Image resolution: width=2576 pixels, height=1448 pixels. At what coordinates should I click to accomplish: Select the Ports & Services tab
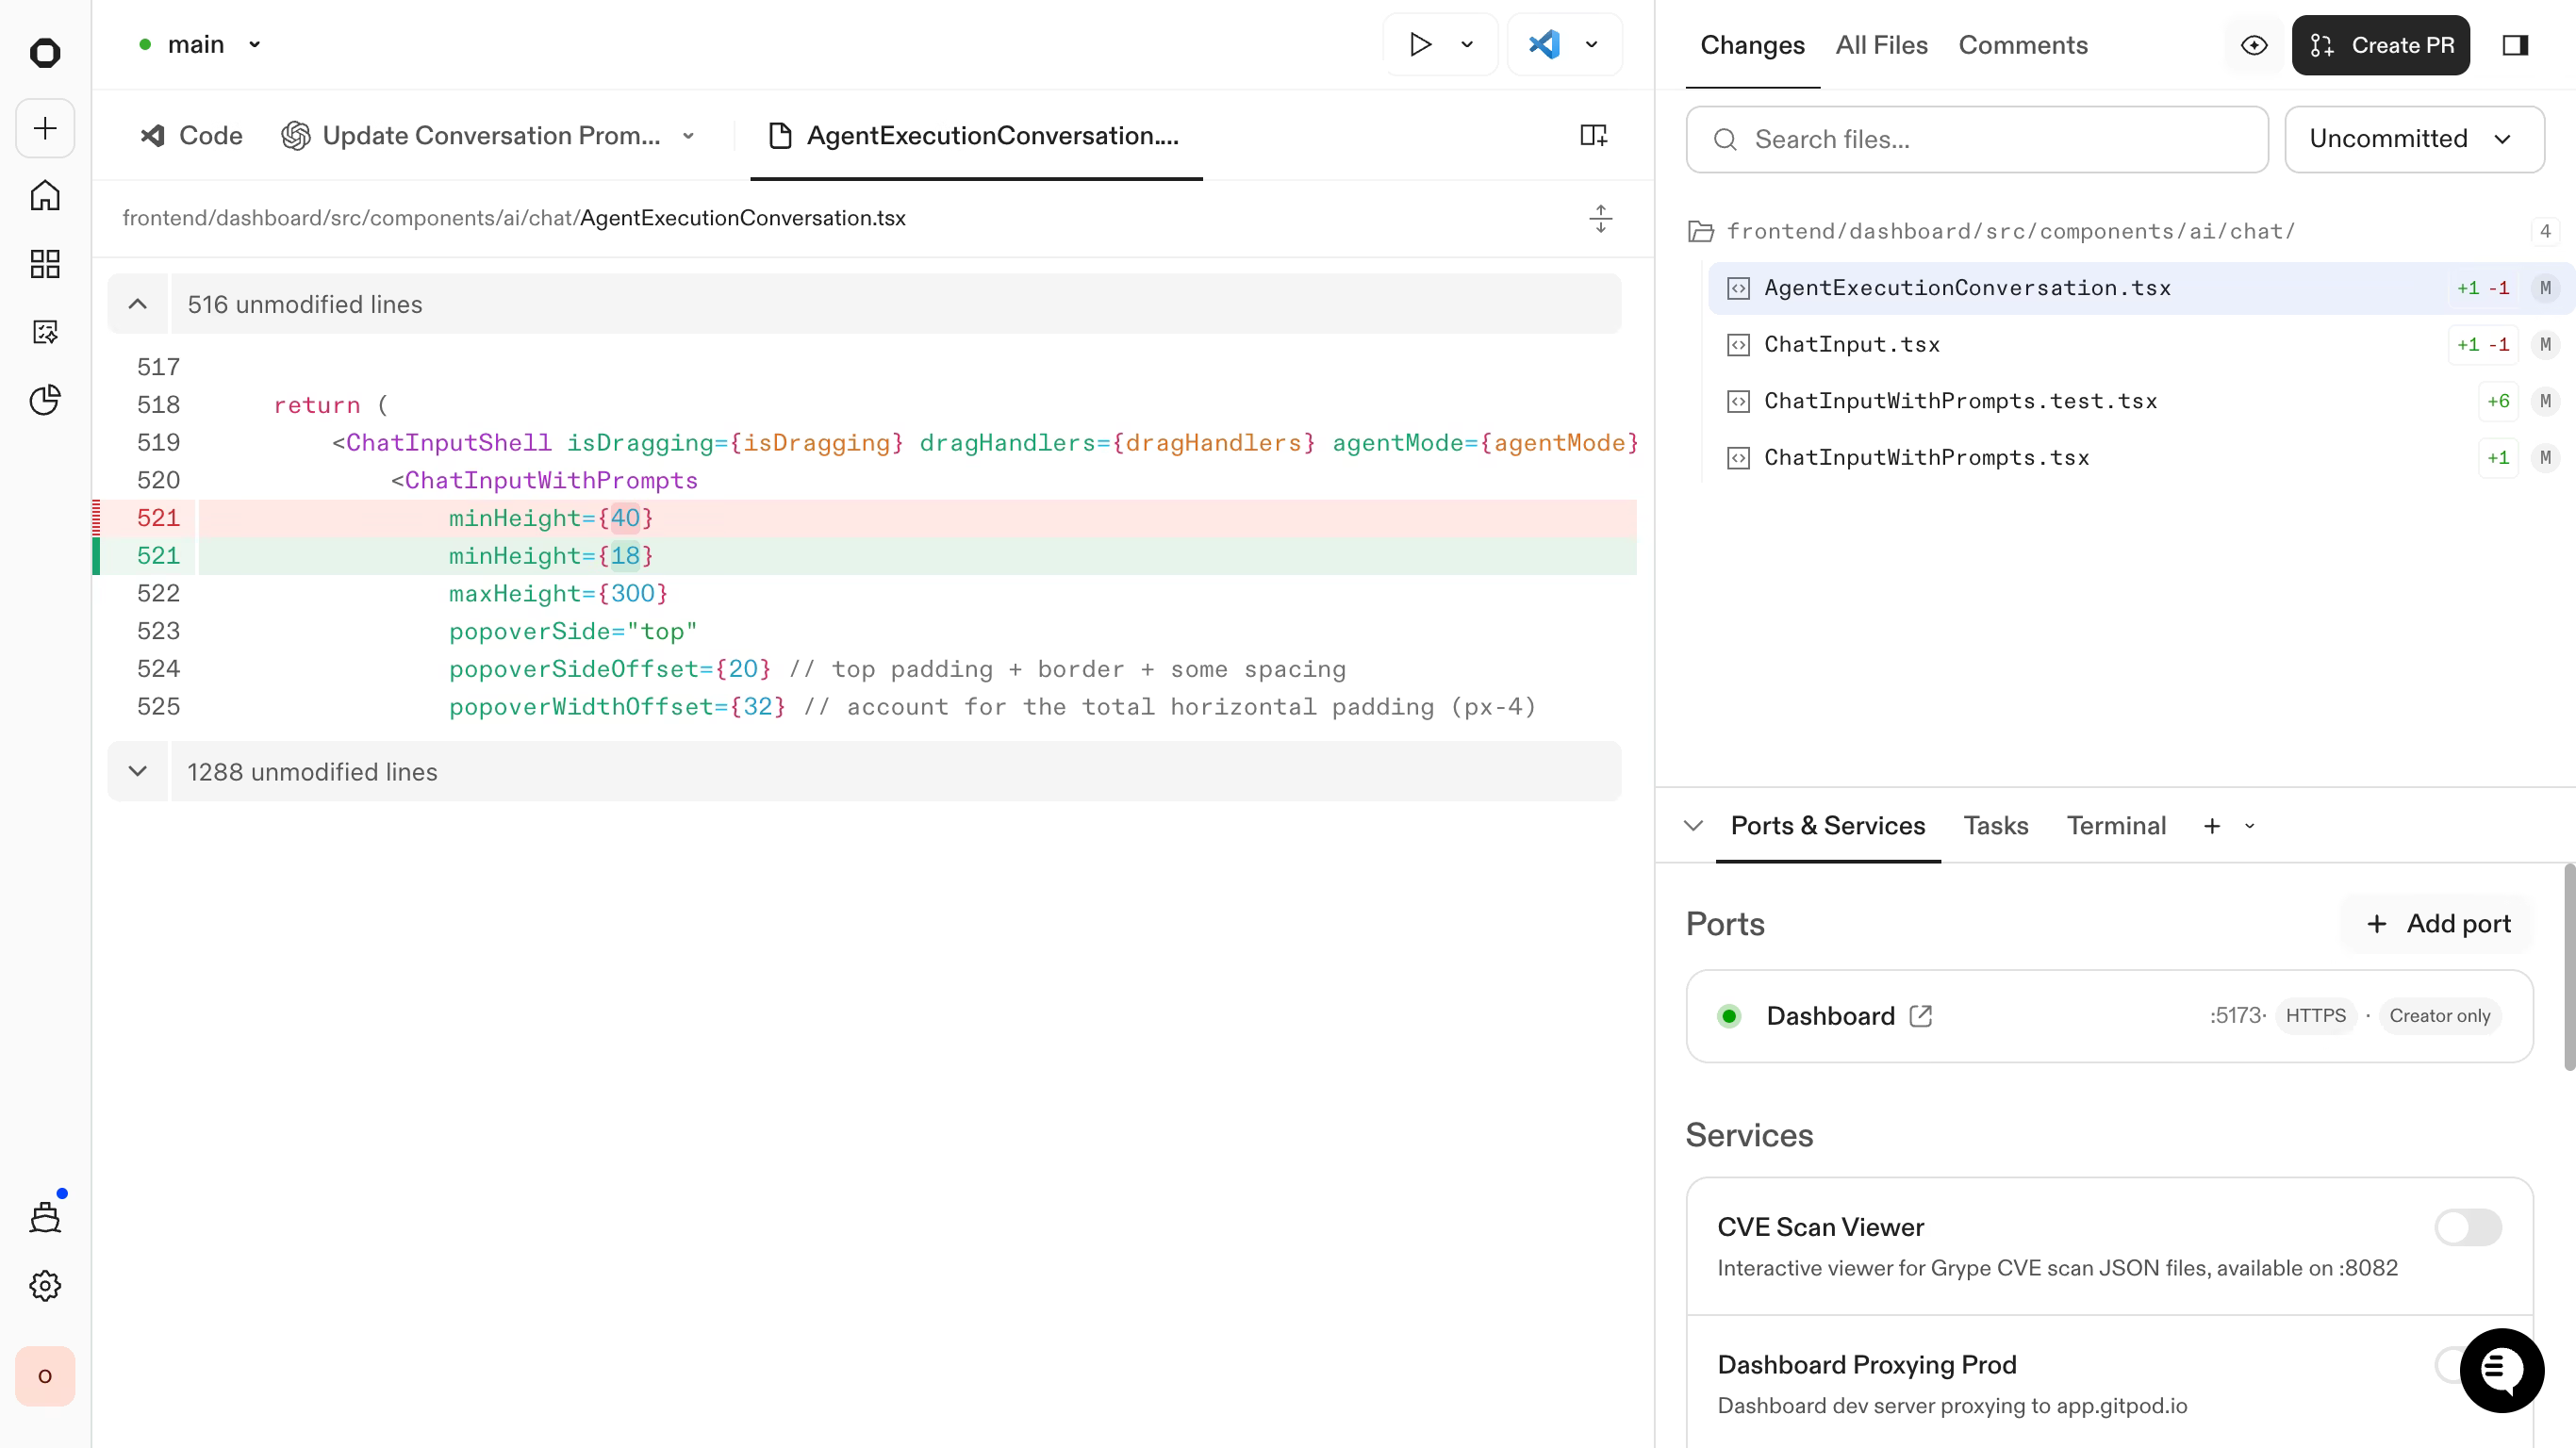point(1827,826)
